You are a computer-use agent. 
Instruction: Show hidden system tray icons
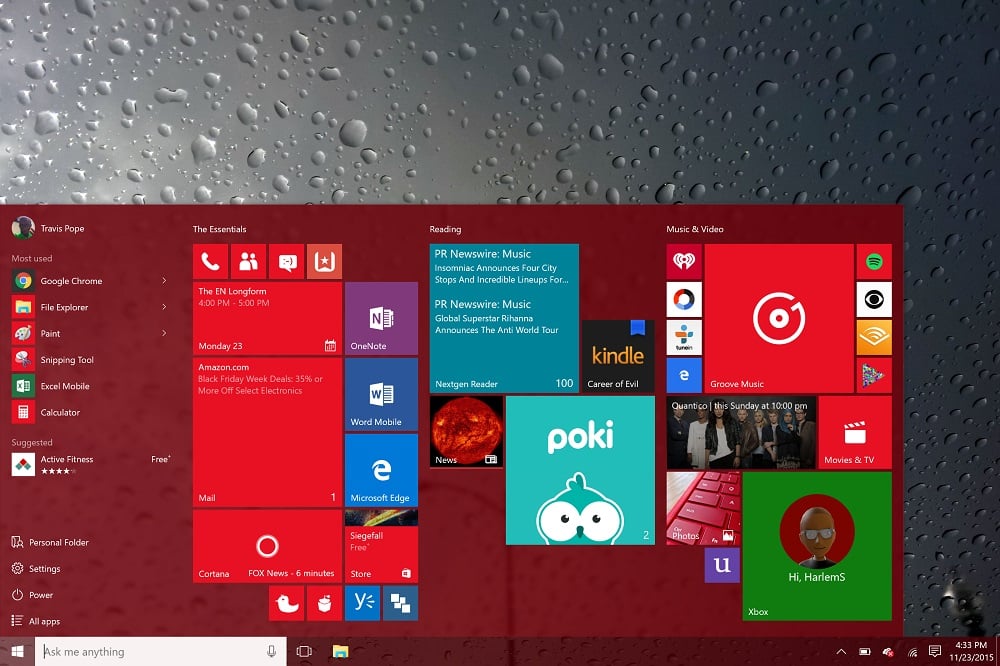pyautogui.click(x=841, y=651)
